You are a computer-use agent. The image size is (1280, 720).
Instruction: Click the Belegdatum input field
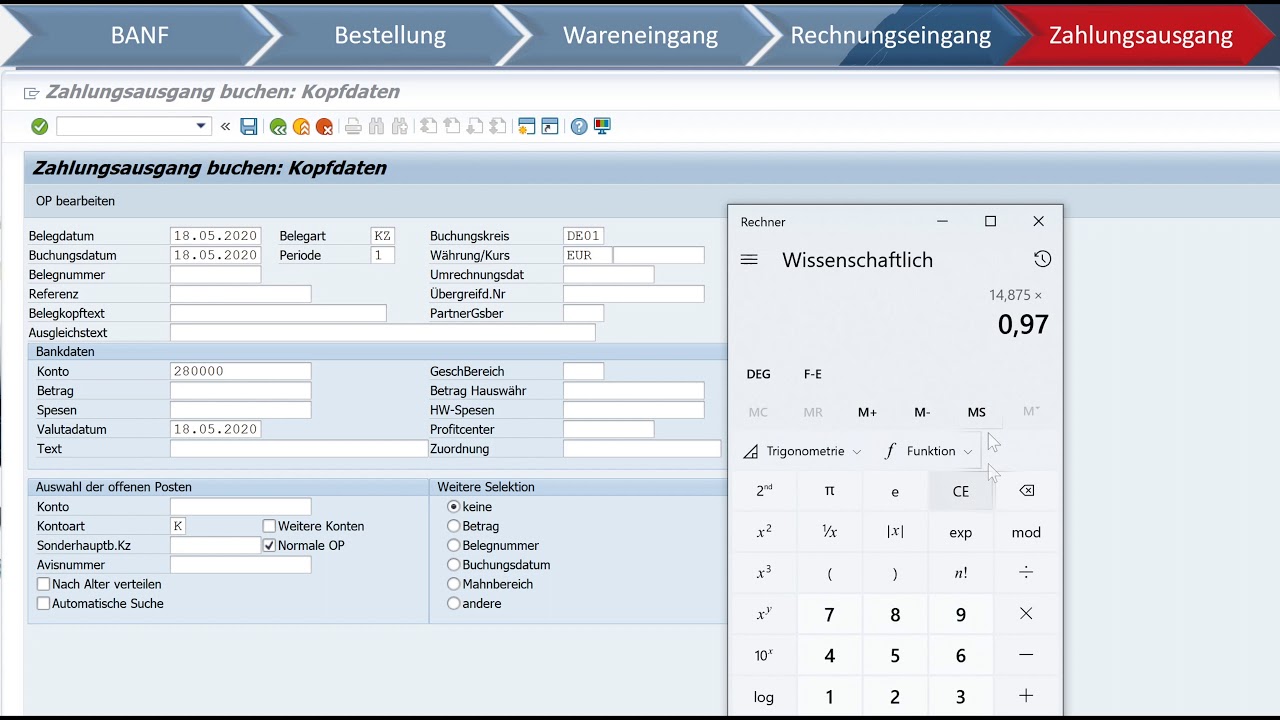click(x=215, y=236)
